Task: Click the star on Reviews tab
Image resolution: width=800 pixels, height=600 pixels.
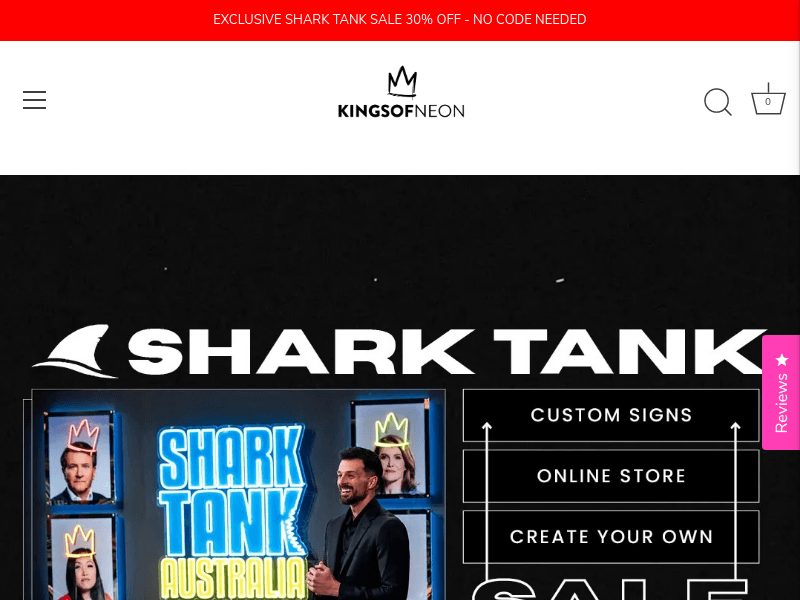Action: (782, 360)
